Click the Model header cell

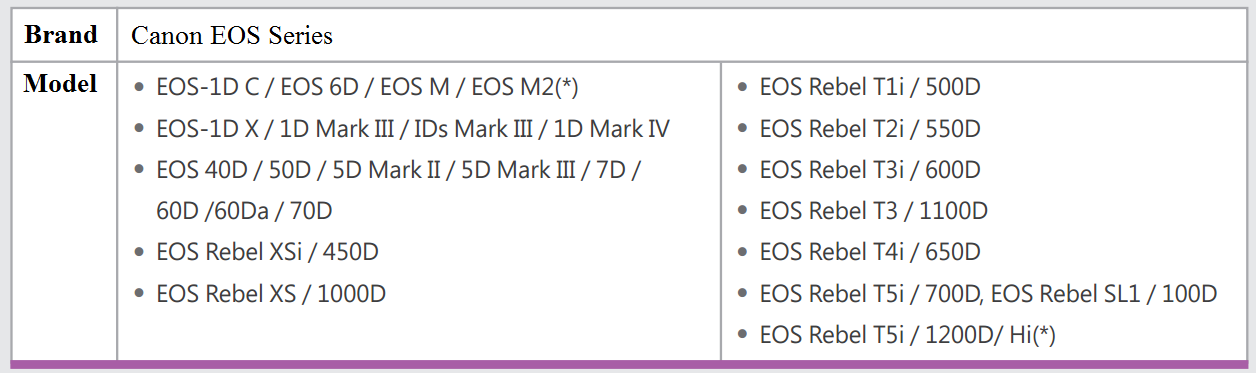(61, 210)
